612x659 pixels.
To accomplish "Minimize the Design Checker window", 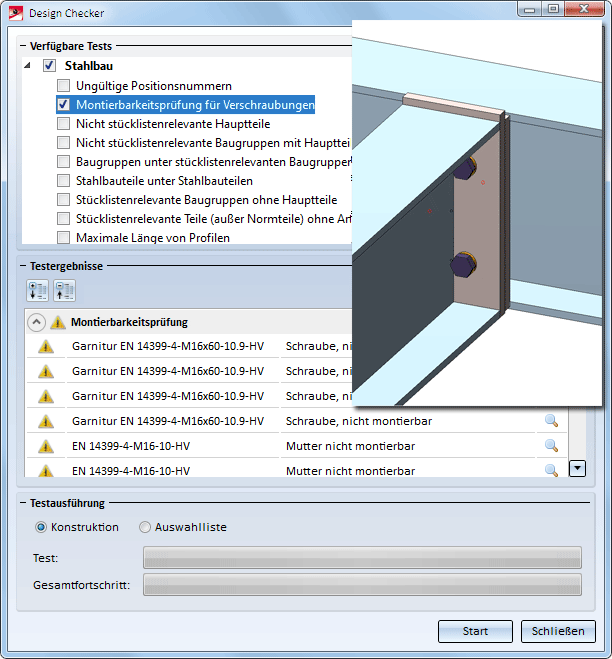I will point(529,9).
